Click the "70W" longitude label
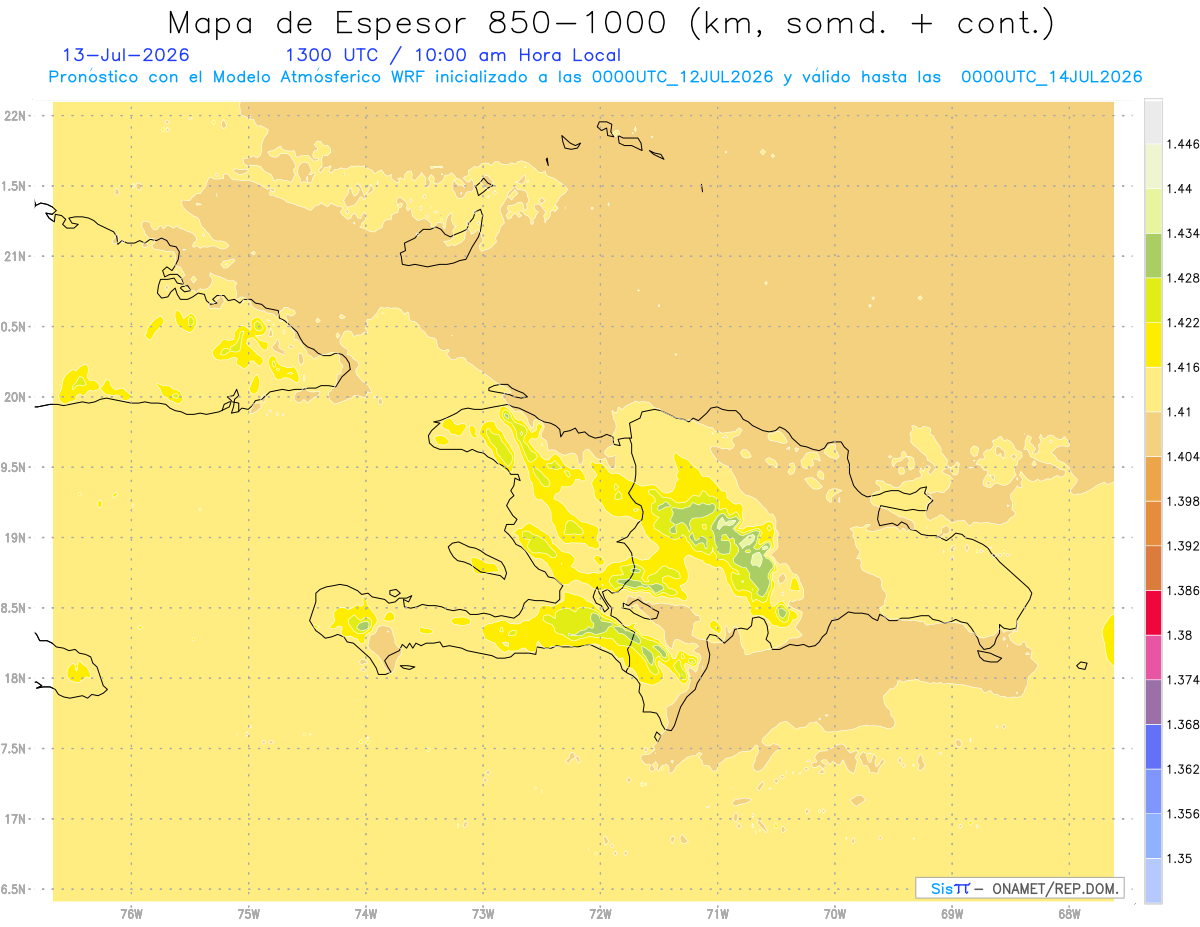Screen dimensions: 1200x927 [x=835, y=914]
